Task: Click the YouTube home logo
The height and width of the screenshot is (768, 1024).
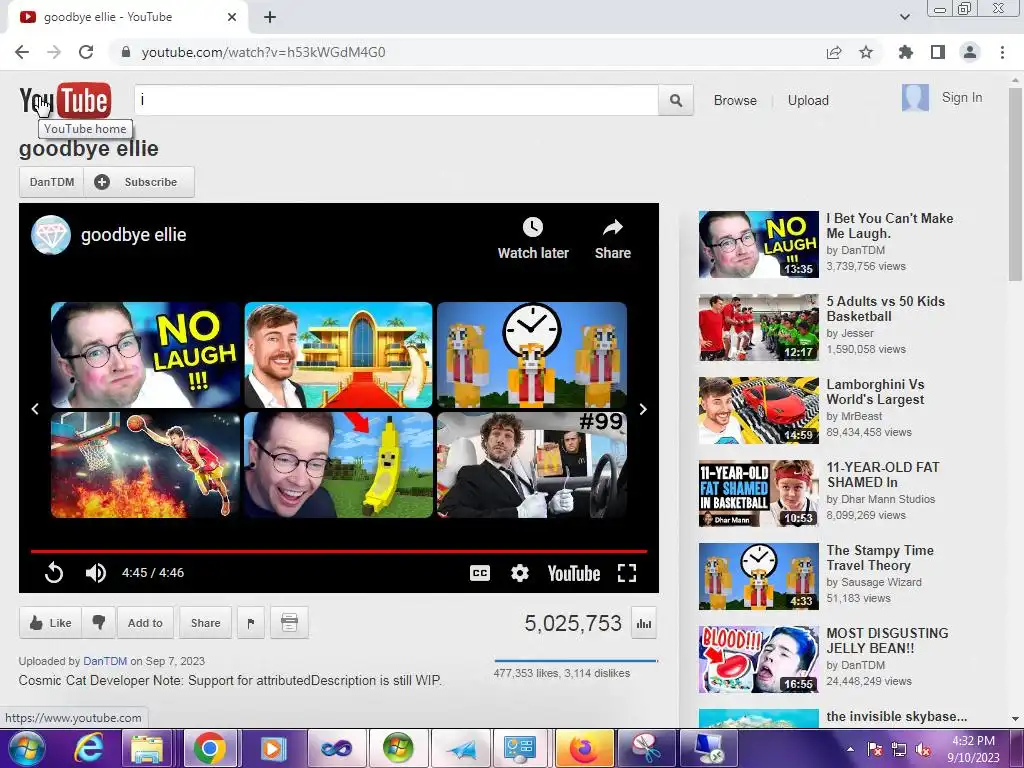Action: [65, 100]
